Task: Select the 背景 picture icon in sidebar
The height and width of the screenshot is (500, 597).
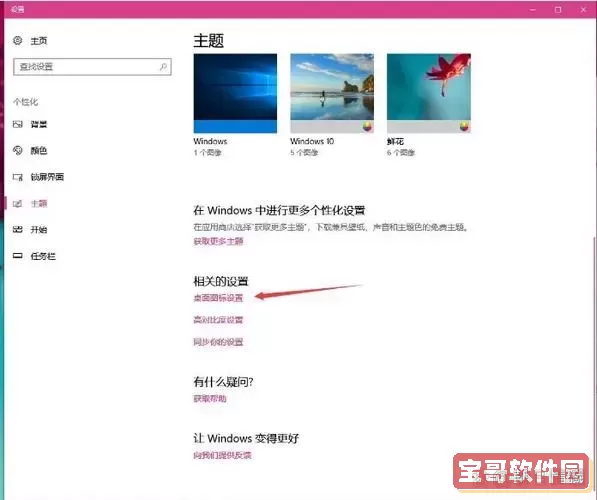Action: 18,124
